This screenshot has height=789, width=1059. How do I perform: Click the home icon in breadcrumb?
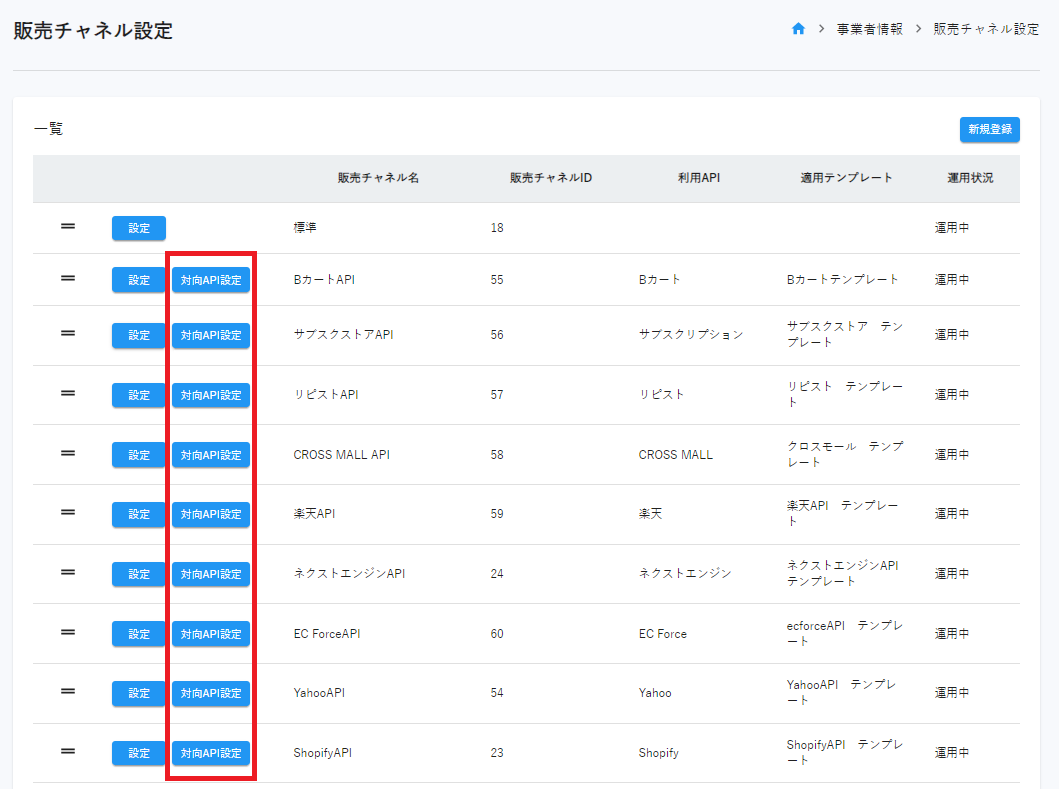[798, 29]
